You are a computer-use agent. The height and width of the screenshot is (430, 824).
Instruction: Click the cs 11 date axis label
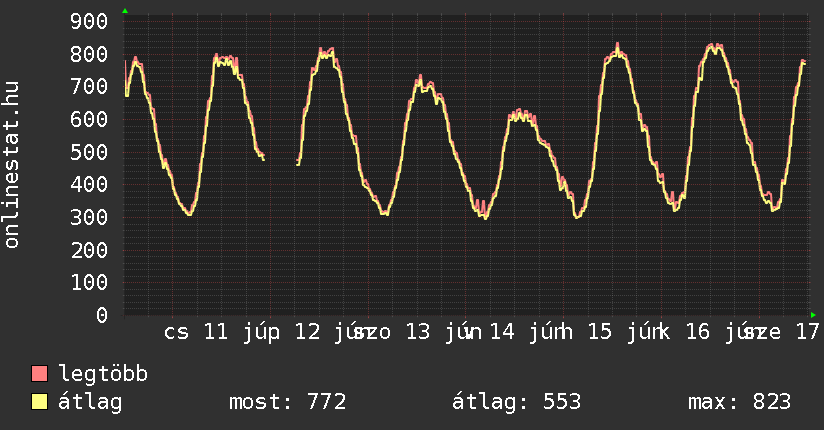[x=195, y=332]
